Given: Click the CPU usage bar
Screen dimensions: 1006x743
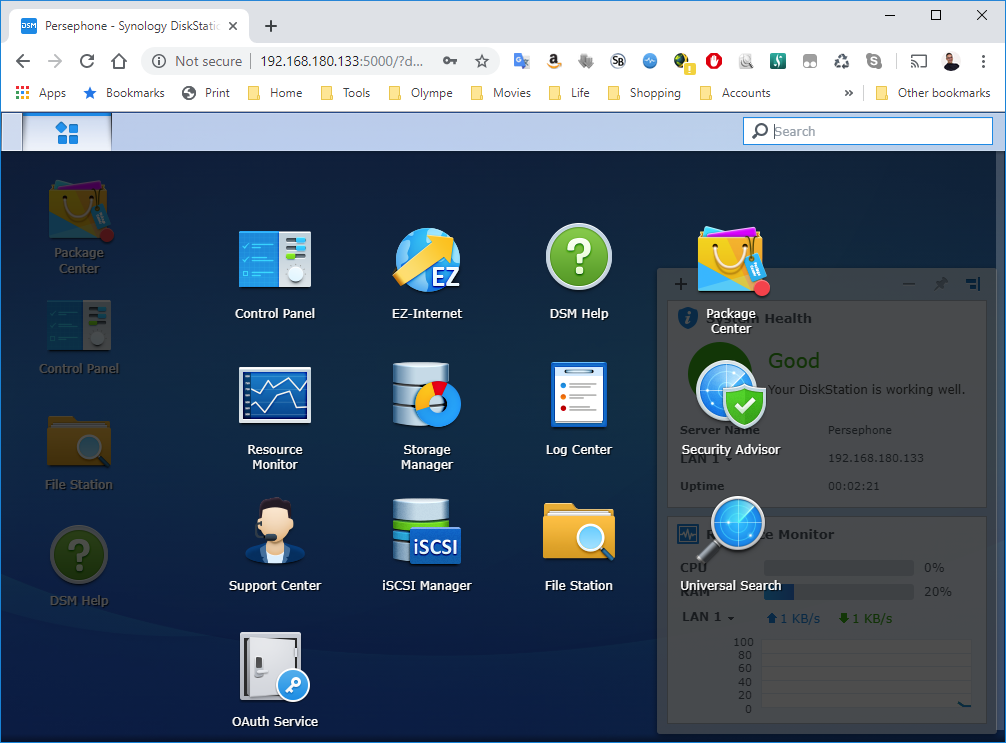Looking at the screenshot, I should coord(839,568).
